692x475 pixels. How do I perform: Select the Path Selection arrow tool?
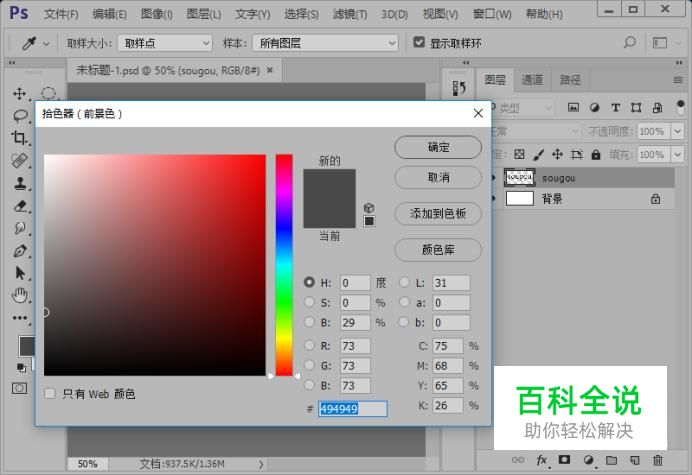pos(20,273)
